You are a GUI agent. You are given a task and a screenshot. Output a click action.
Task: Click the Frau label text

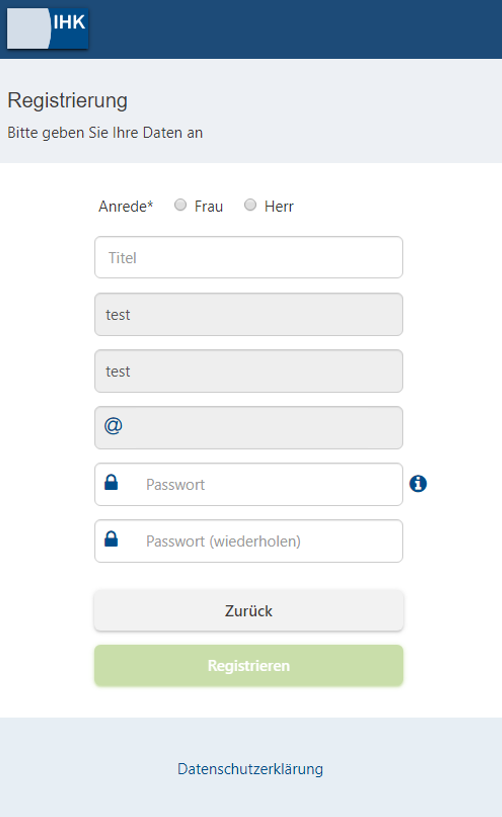tap(209, 206)
